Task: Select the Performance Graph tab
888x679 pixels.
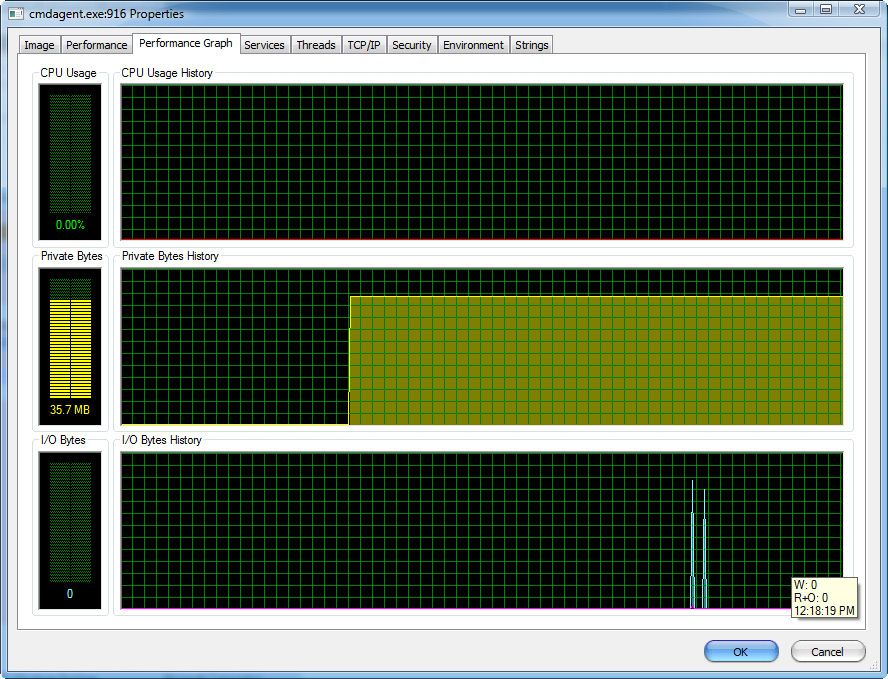Action: [186, 43]
